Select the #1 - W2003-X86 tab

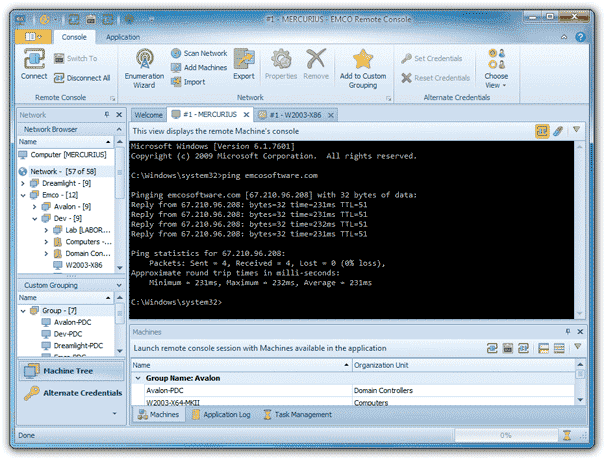pyautogui.click(x=295, y=115)
